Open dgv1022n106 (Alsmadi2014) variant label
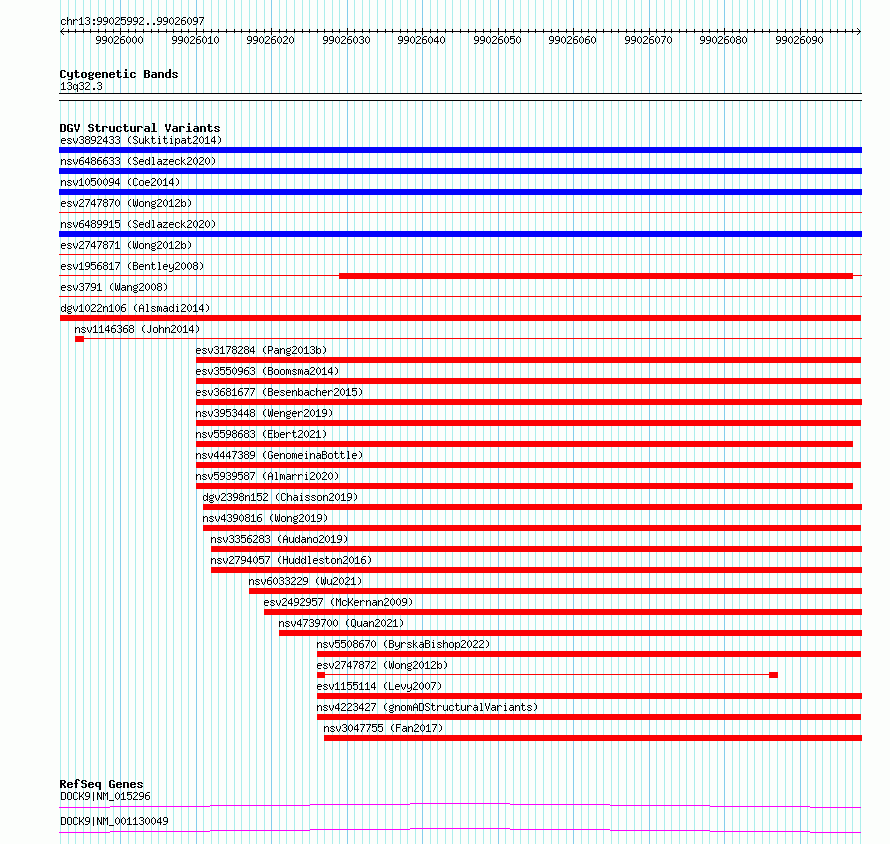The height and width of the screenshot is (844, 890). click(135, 308)
